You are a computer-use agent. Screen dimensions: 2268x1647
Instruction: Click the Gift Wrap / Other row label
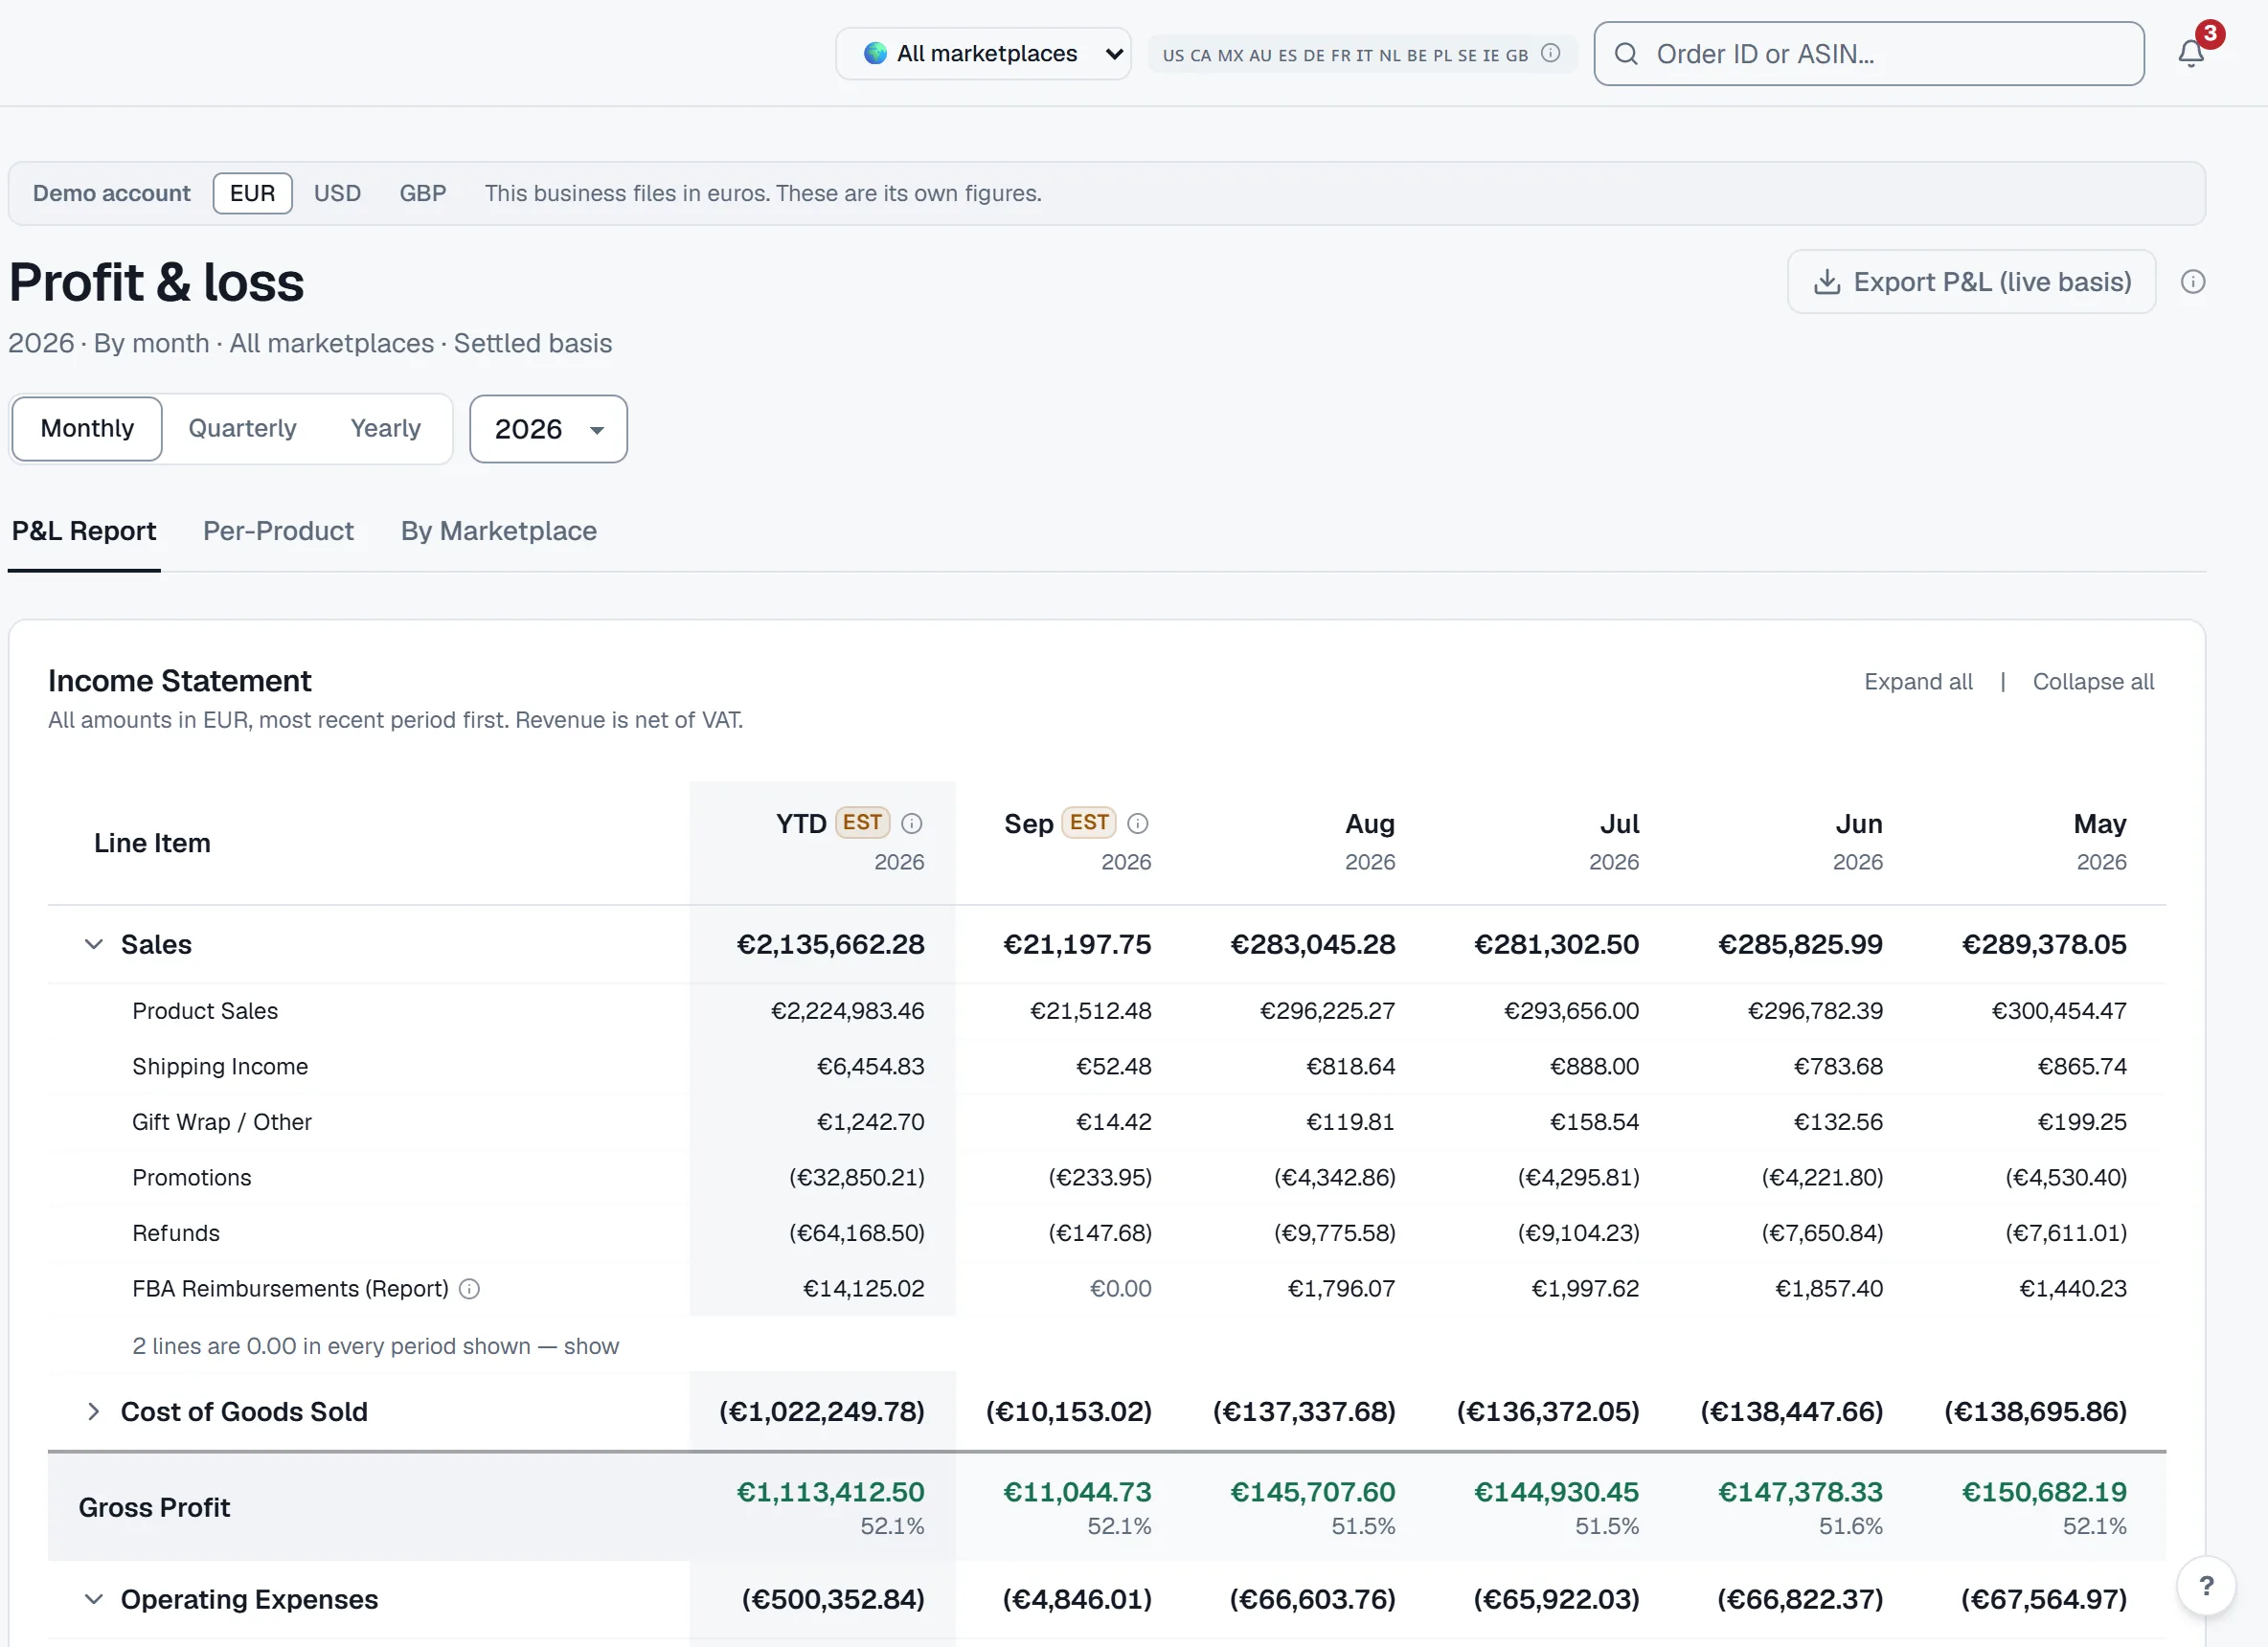(x=222, y=1123)
